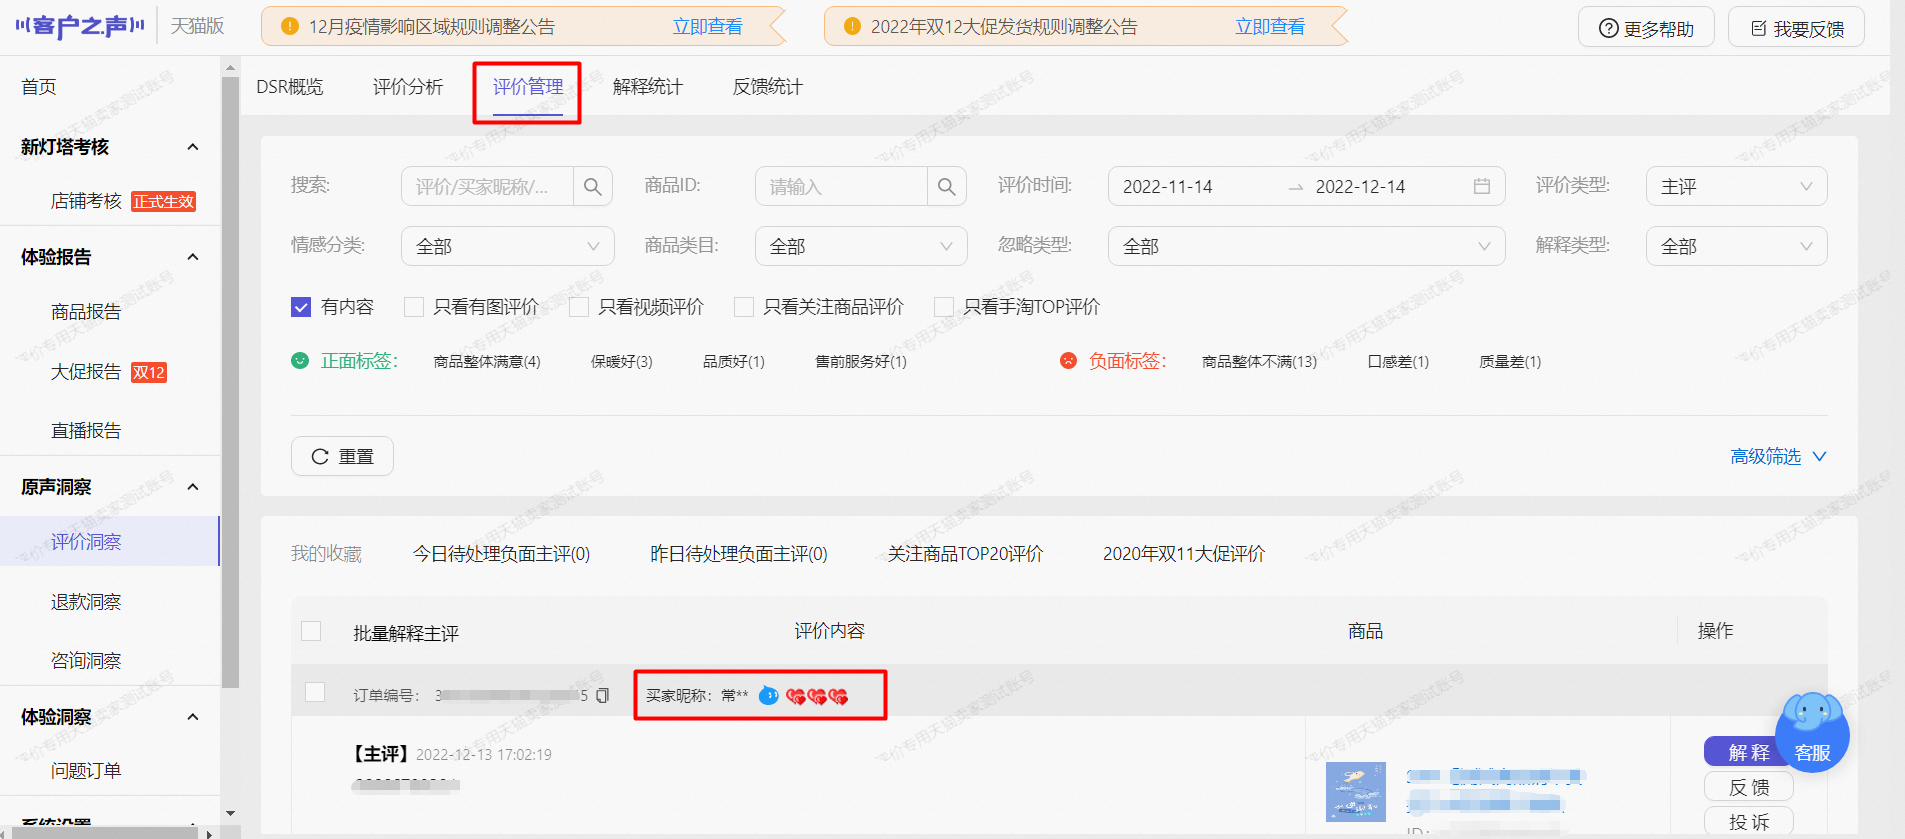The width and height of the screenshot is (1905, 839).
Task: Click the 投诉 action button
Action: [1749, 822]
